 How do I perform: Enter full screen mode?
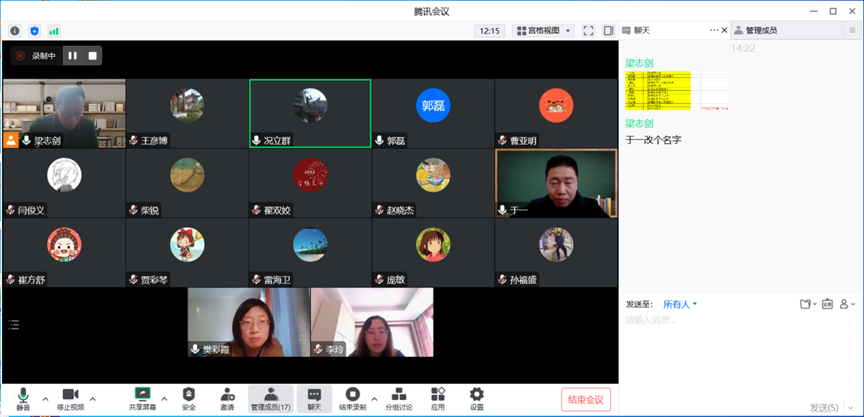(588, 31)
